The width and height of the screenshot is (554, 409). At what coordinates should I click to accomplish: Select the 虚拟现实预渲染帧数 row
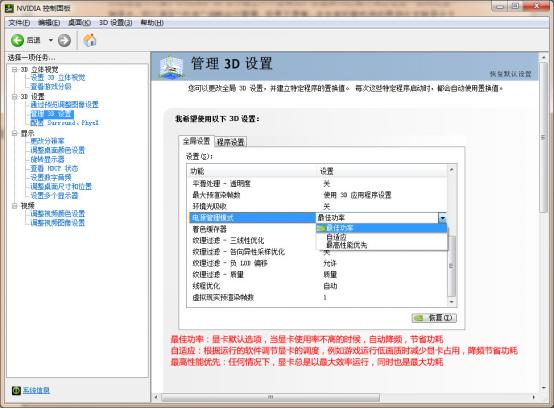tap(318, 297)
